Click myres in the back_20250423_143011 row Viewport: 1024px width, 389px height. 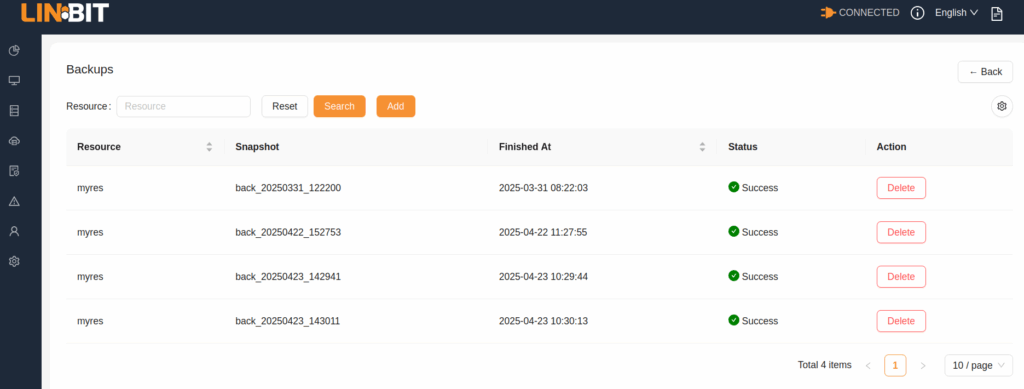click(90, 321)
